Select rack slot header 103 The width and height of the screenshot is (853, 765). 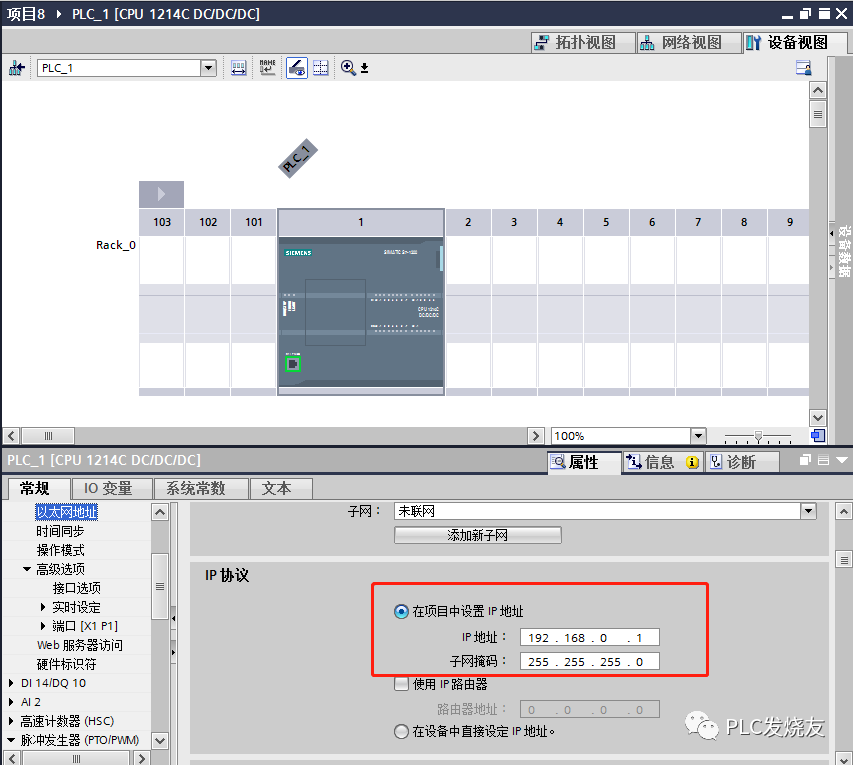[x=162, y=222]
